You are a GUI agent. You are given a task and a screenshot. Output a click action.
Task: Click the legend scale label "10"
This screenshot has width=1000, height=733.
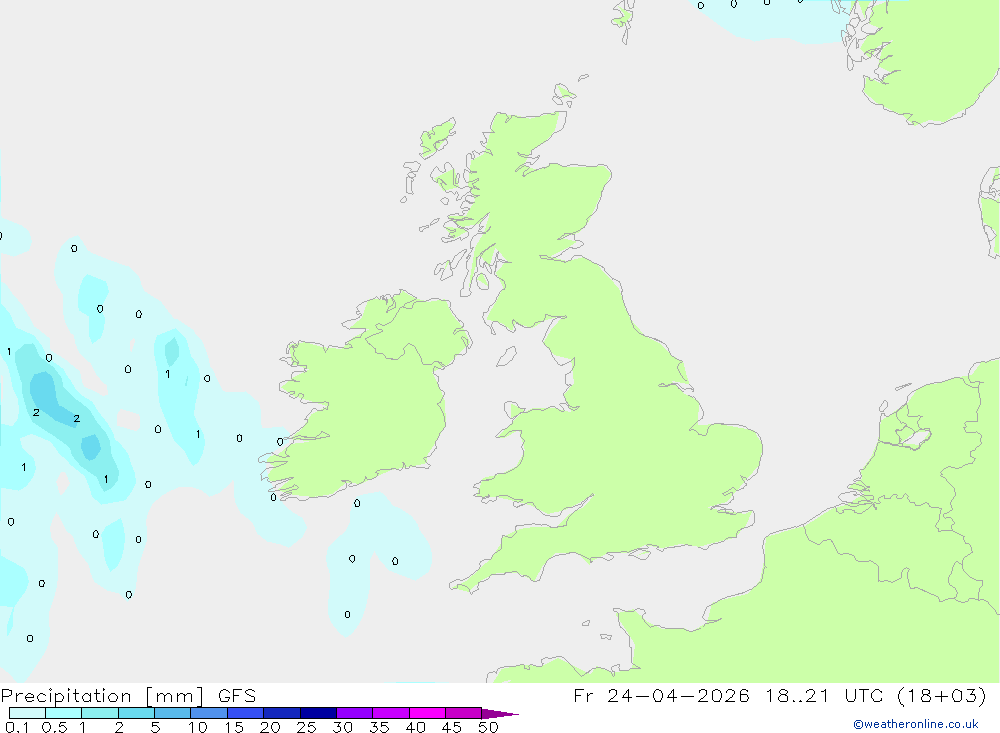tap(198, 727)
